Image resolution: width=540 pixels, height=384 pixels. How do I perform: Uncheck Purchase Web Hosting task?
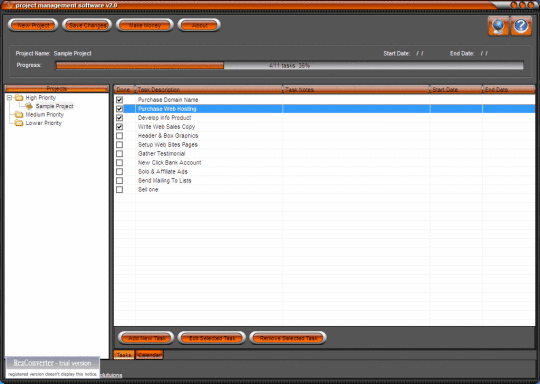point(120,109)
